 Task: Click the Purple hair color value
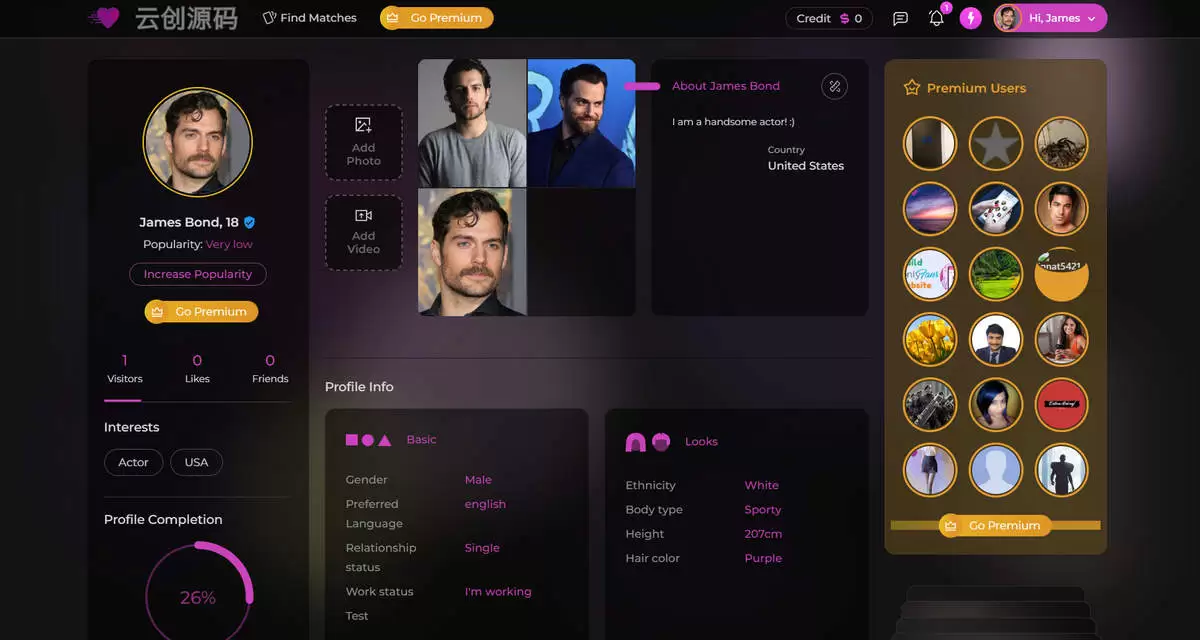tap(763, 558)
